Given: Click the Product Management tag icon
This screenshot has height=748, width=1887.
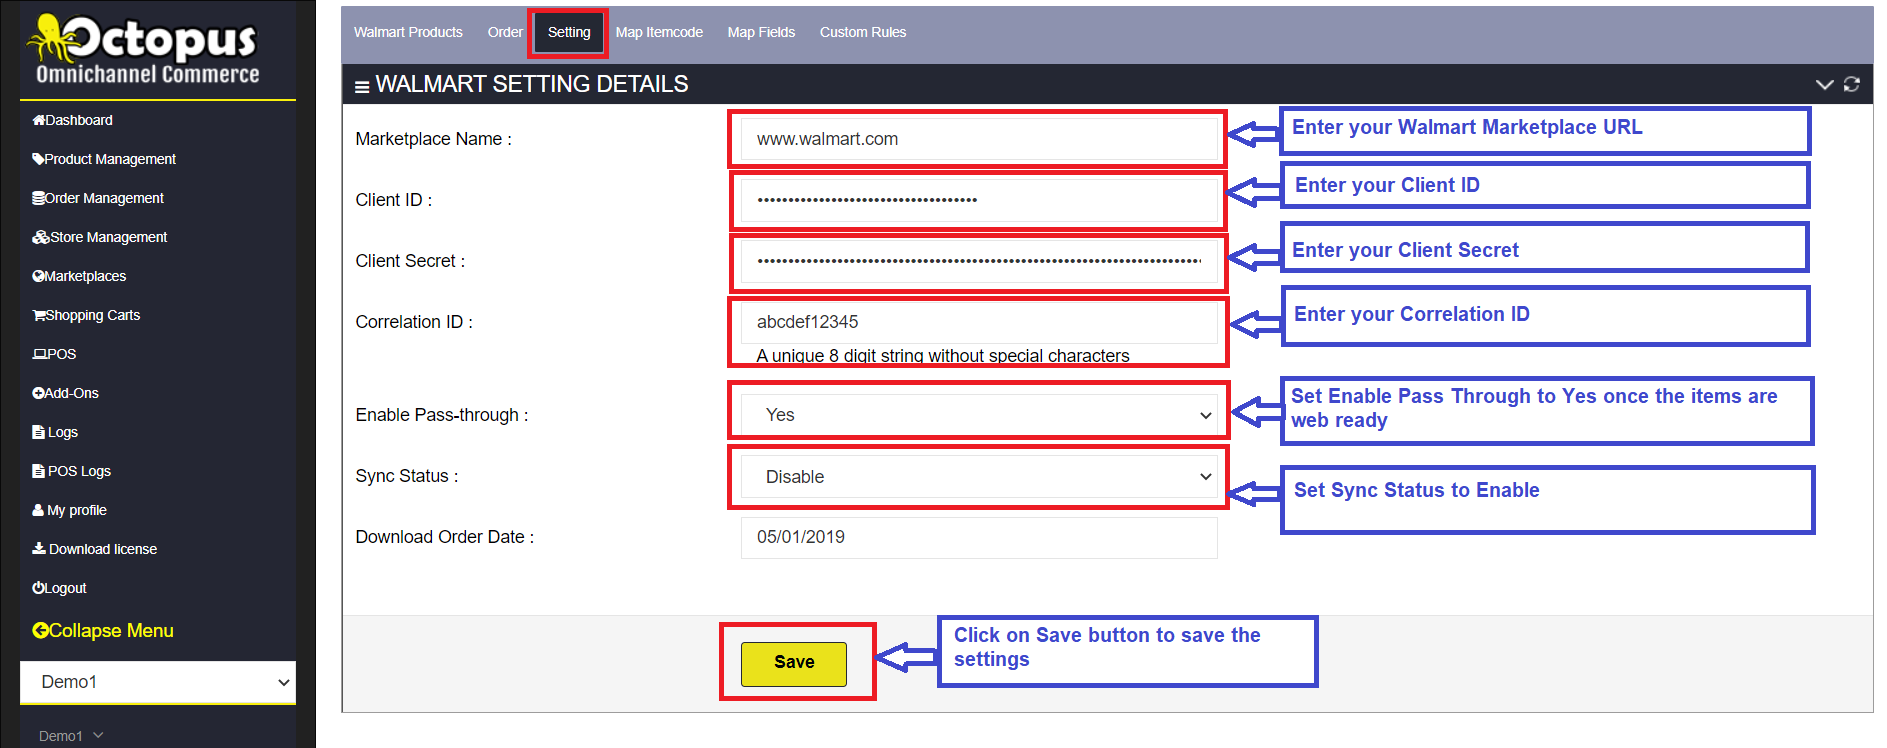Looking at the screenshot, I should tap(38, 159).
